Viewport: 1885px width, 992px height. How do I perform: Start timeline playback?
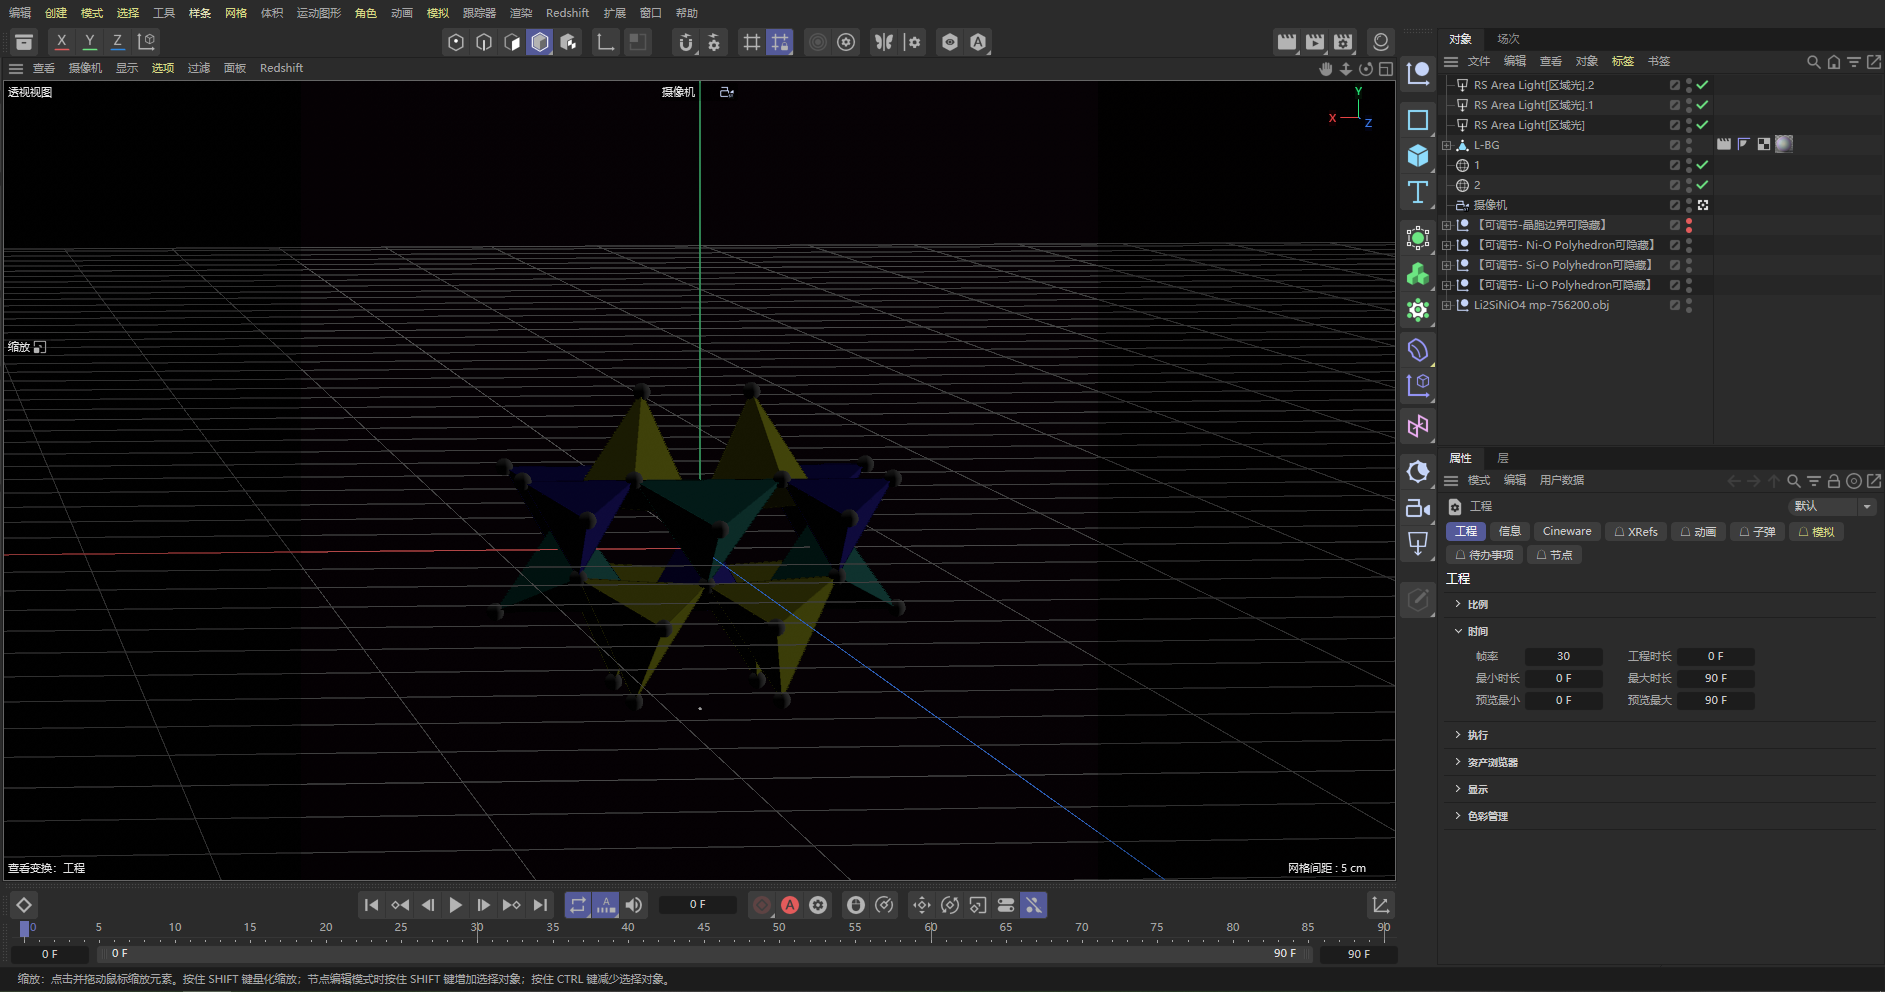coord(456,905)
